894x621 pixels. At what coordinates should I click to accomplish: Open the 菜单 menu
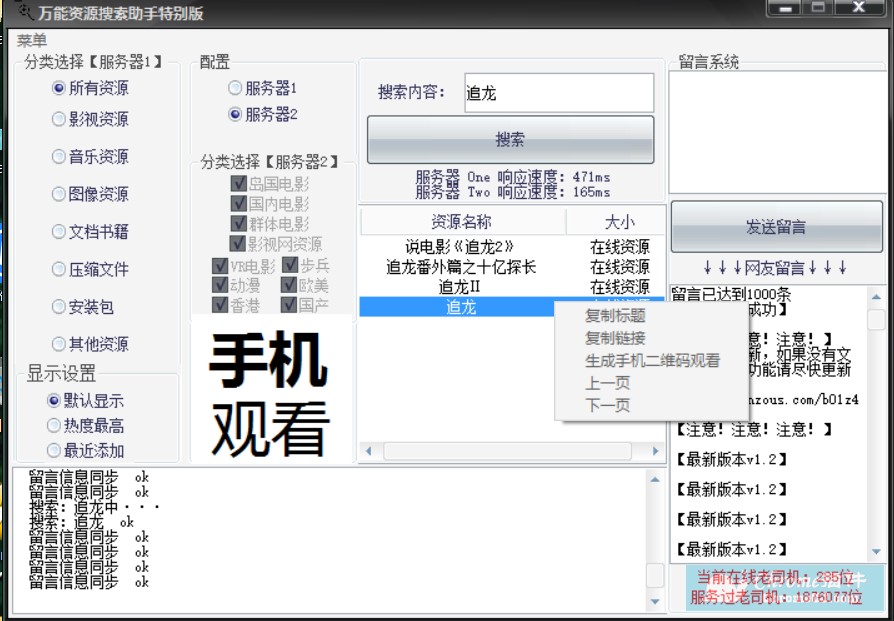[x=31, y=40]
